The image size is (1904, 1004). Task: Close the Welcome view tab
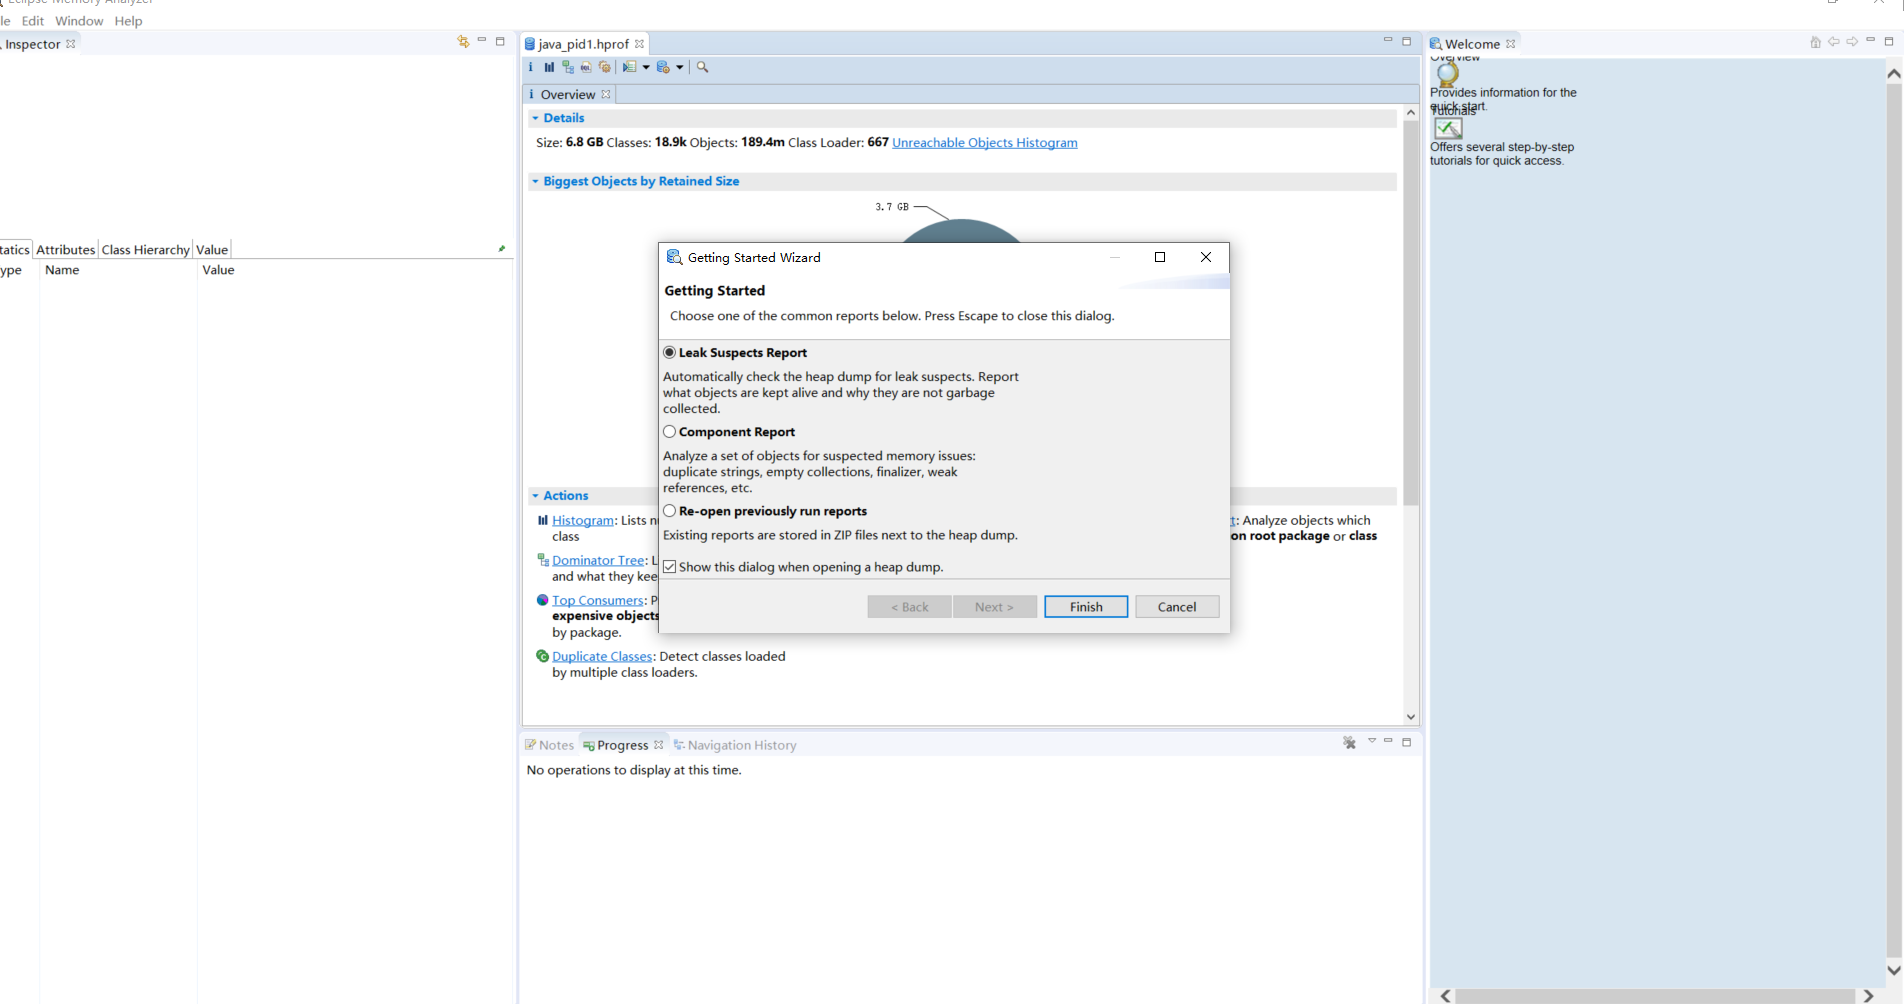point(1511,44)
